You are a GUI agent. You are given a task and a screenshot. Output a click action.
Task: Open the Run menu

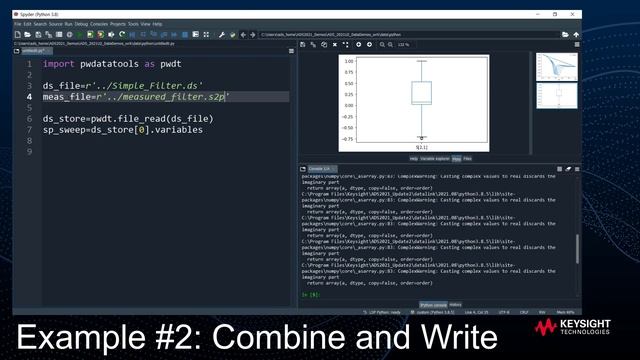coord(69,24)
